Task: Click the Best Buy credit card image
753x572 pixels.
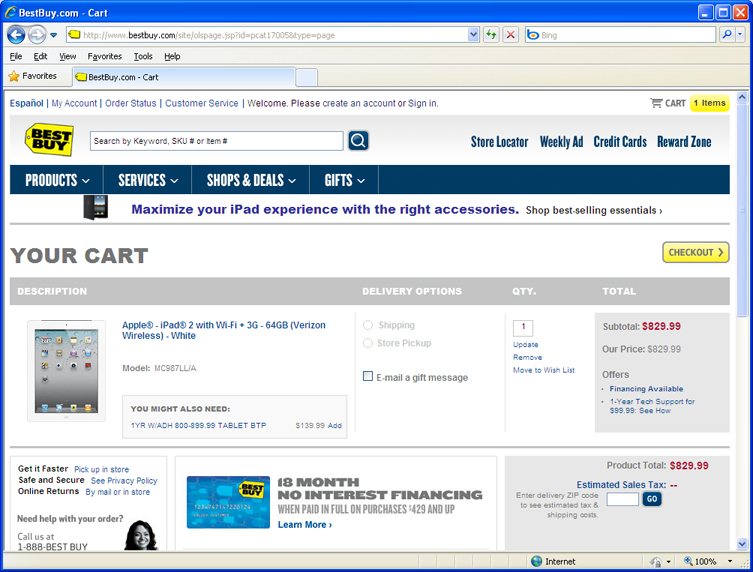Action: [228, 502]
